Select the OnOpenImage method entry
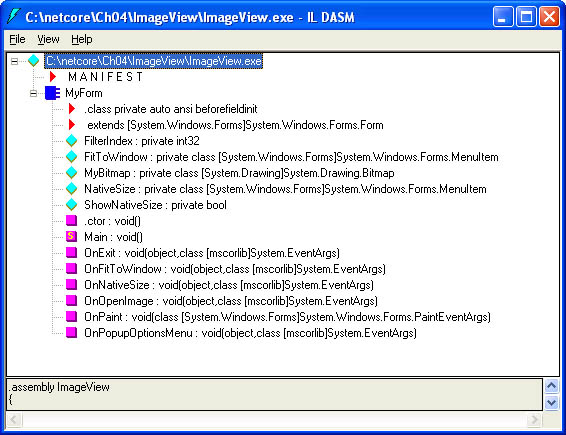 pos(231,301)
